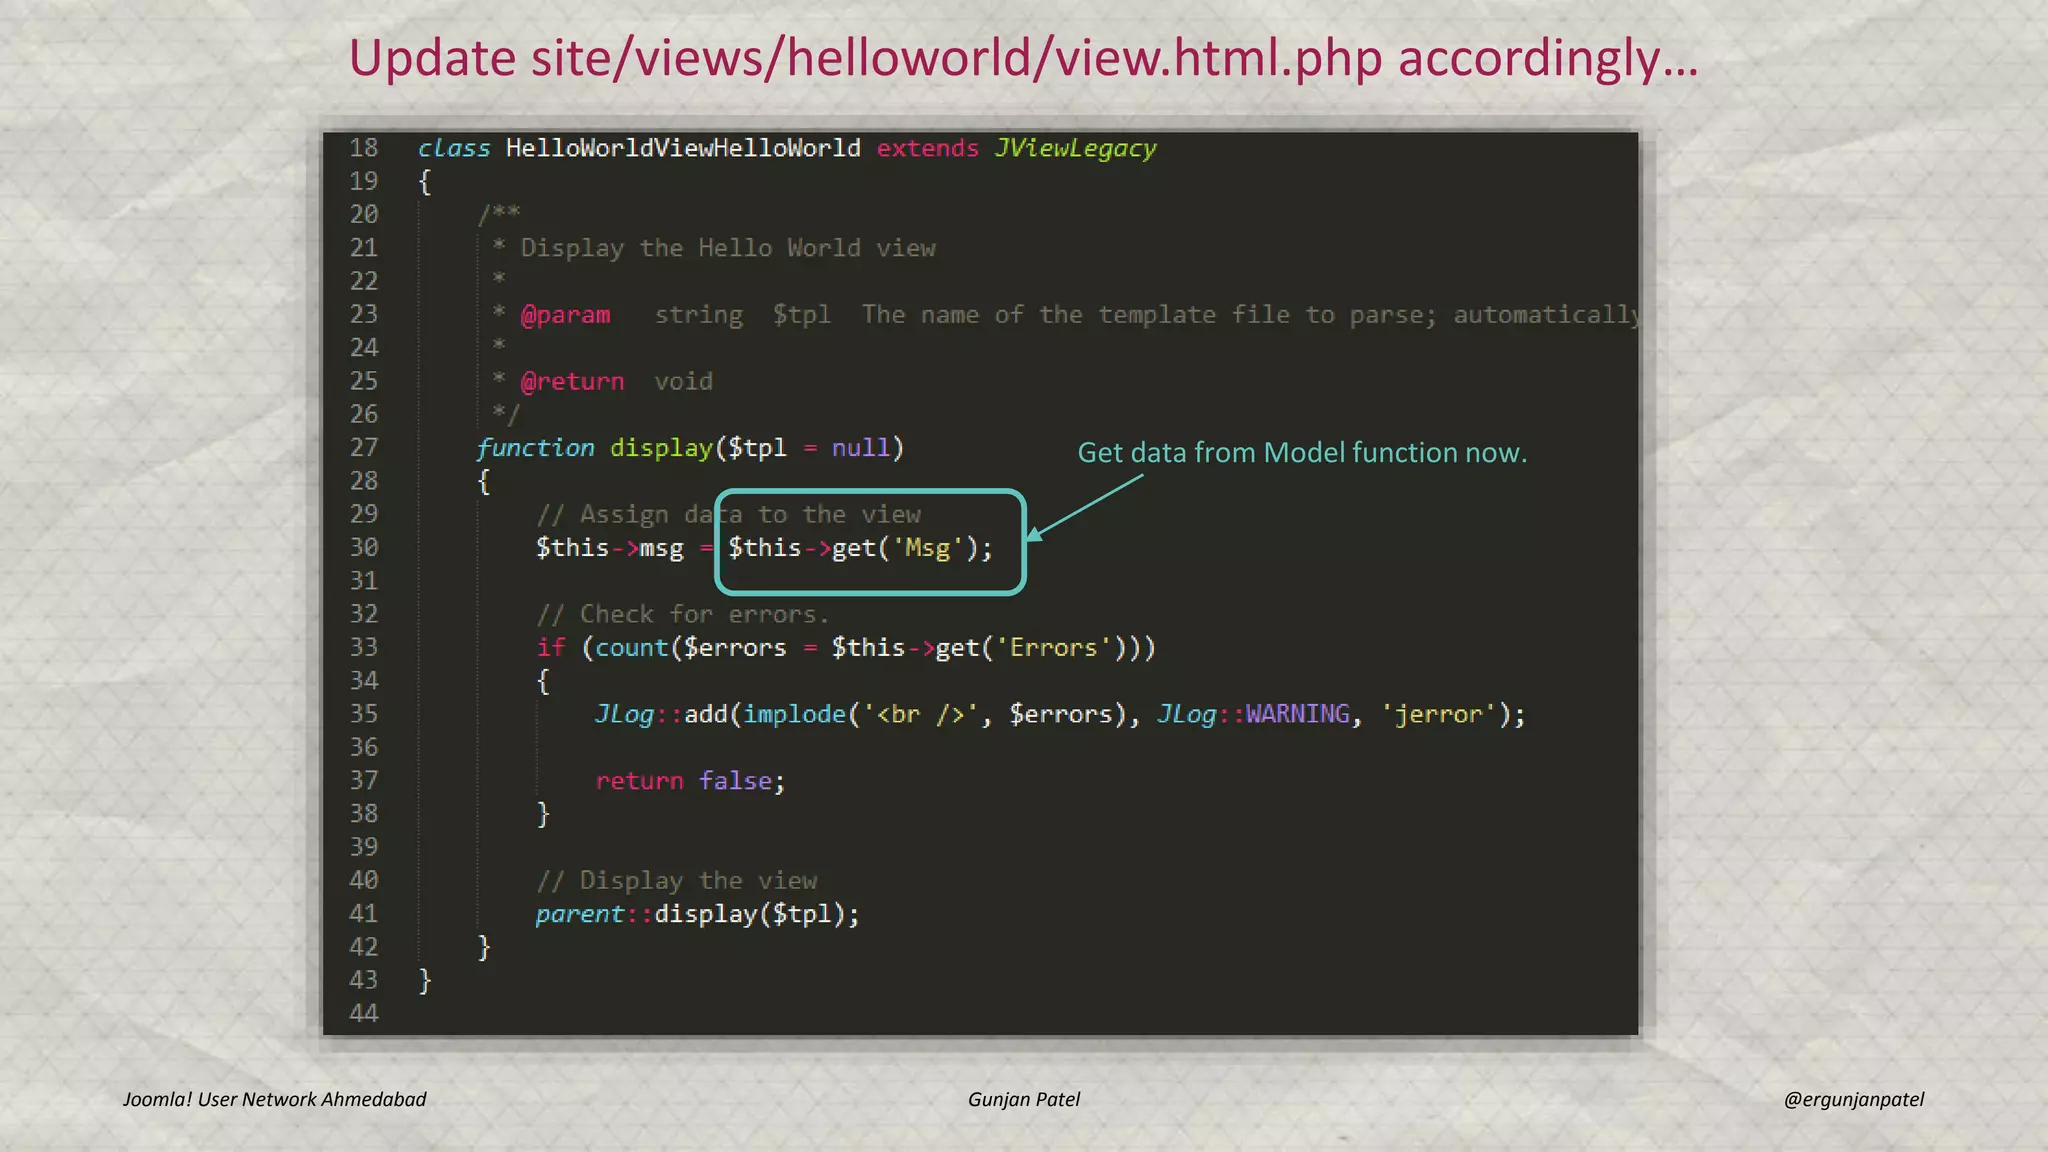Click 'function display($tpl = null)' on line 27
This screenshot has width=2048, height=1152.
click(x=690, y=448)
